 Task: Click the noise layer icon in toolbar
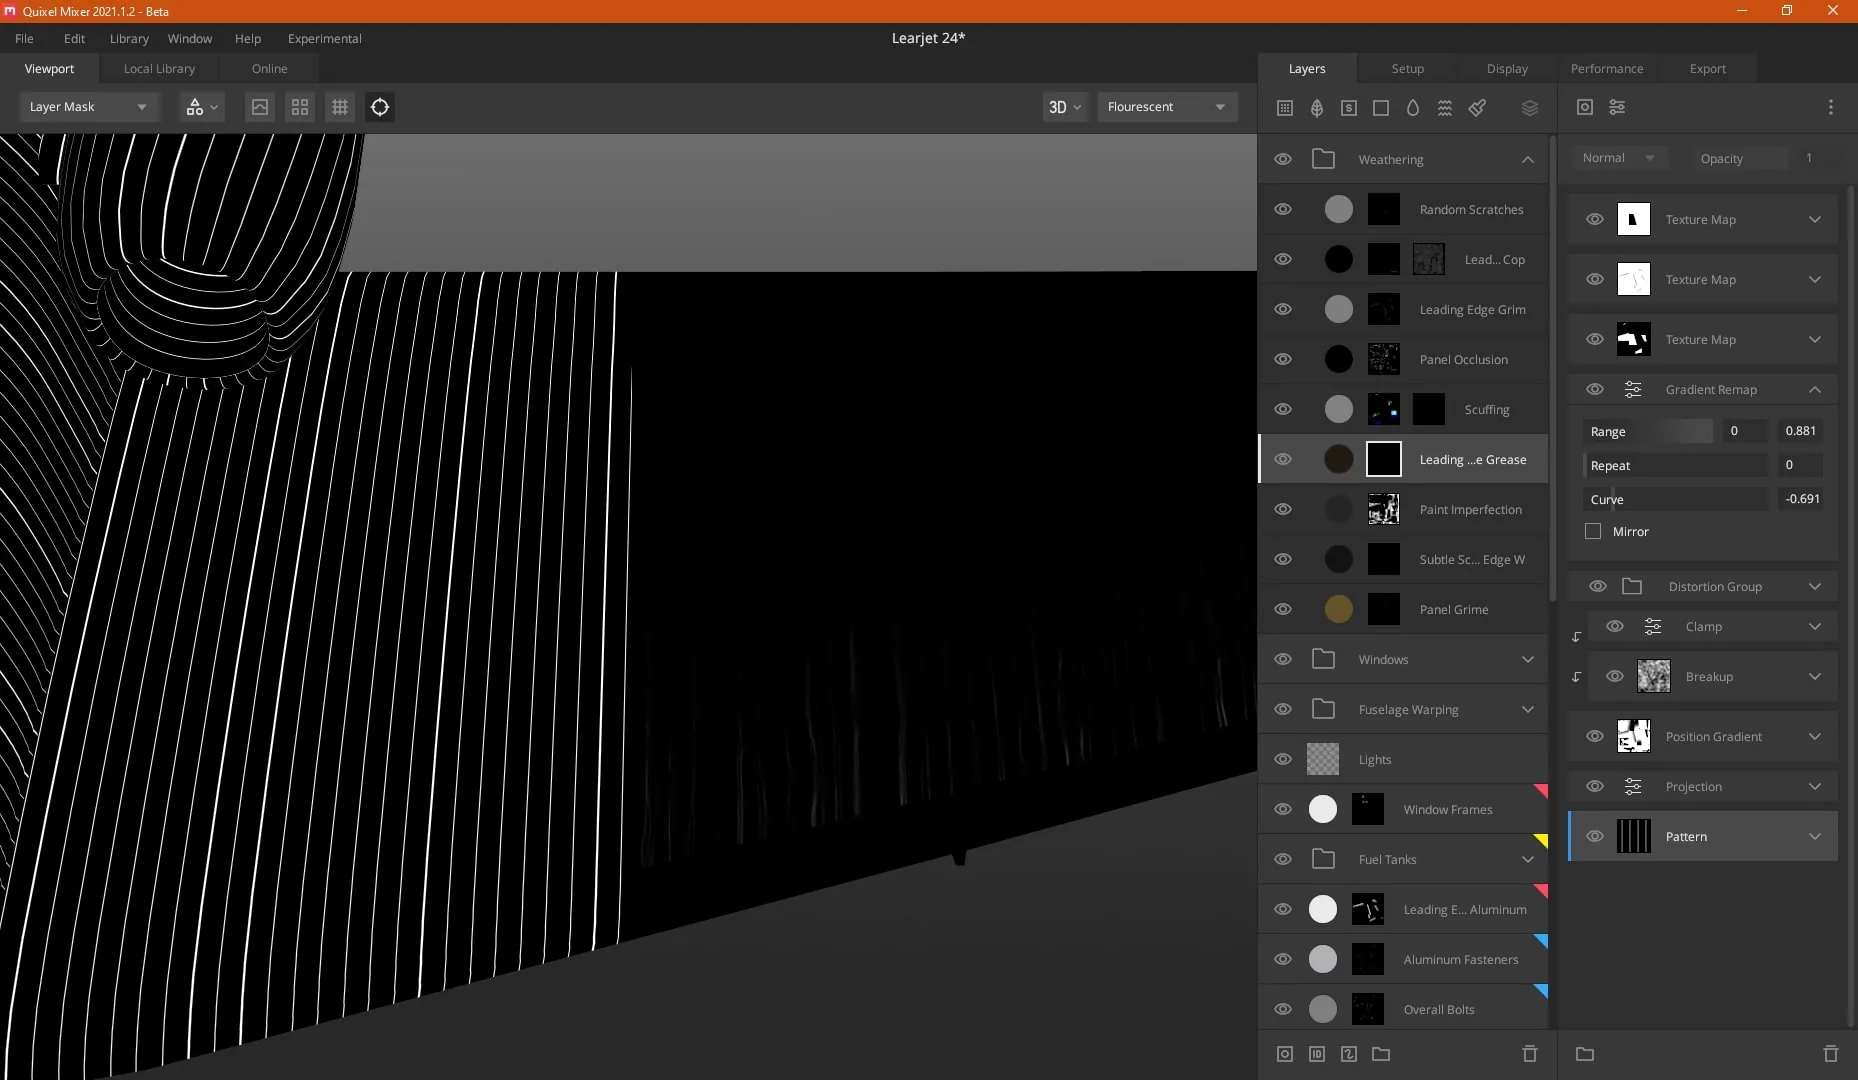pyautogui.click(x=1445, y=108)
